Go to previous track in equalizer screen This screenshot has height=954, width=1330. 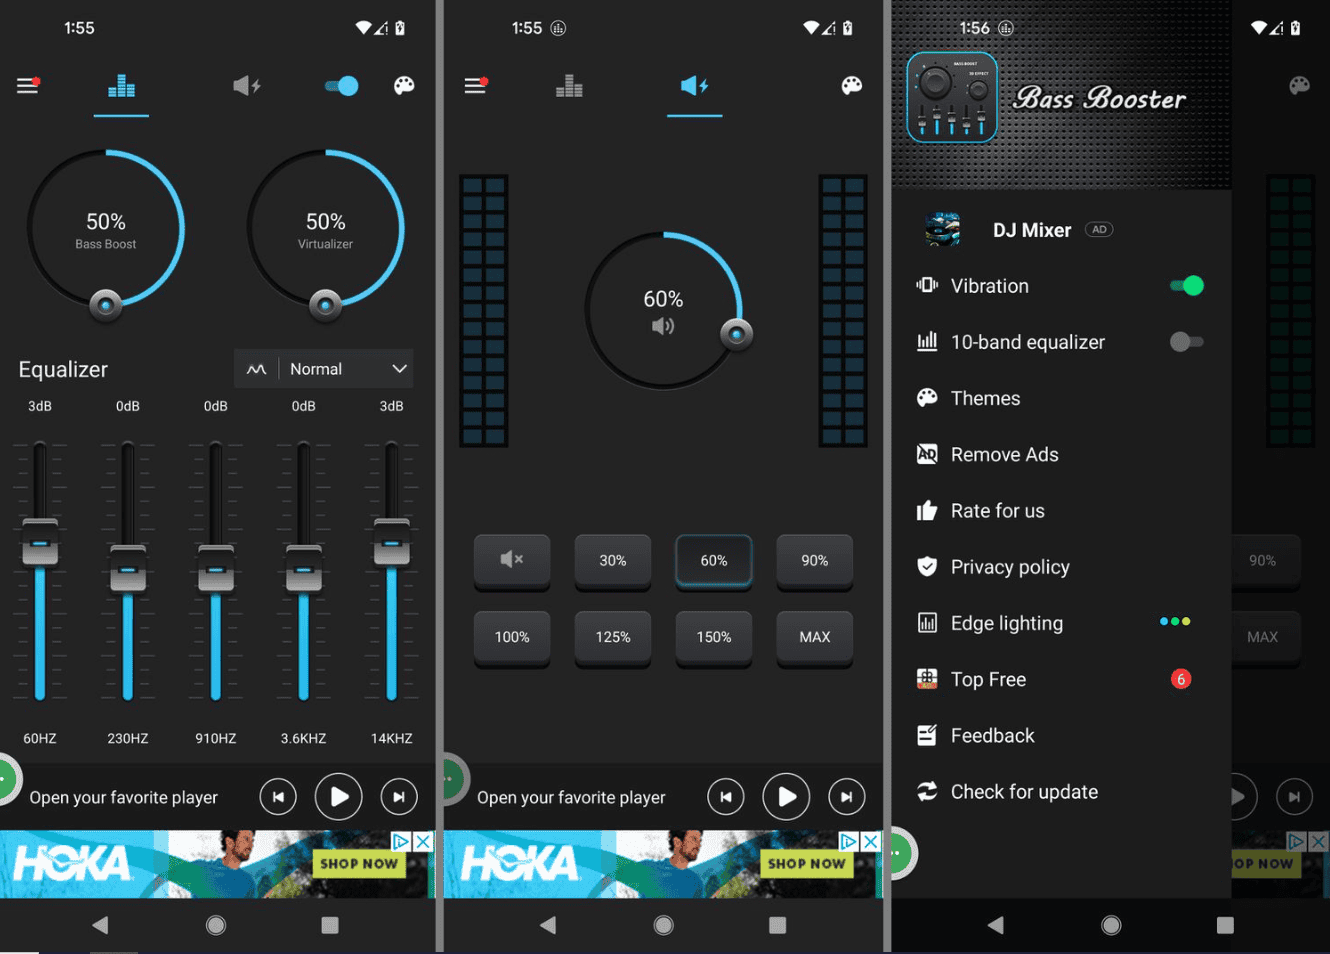[278, 797]
